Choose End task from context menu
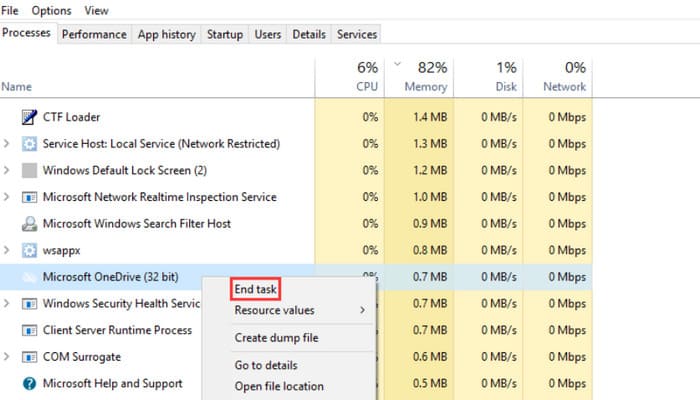 255,289
